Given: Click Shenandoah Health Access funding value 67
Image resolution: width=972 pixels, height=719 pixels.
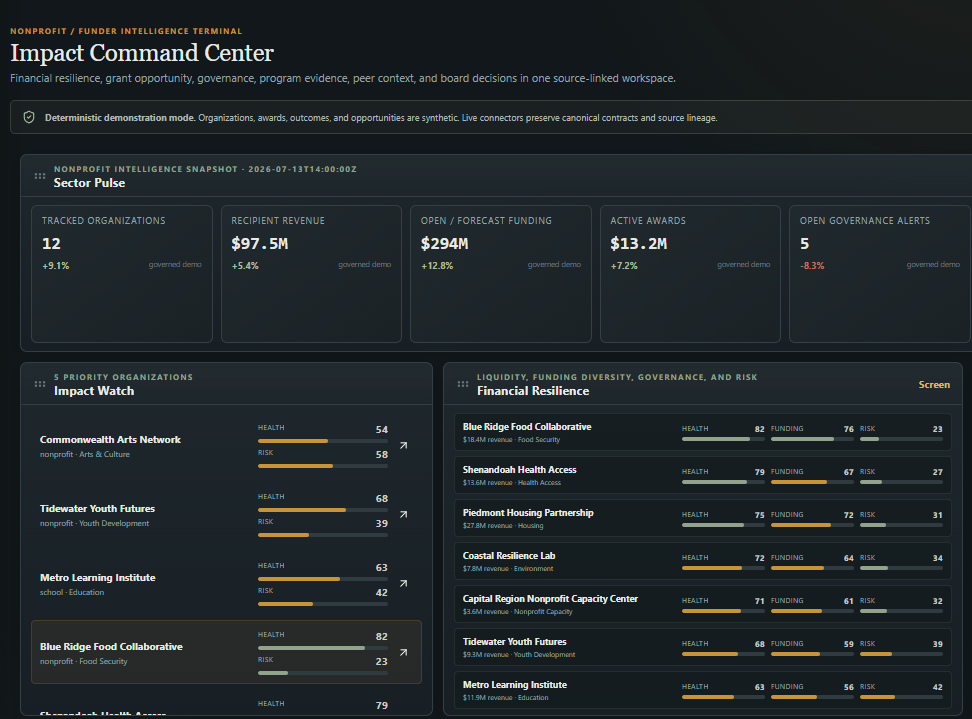Looking at the screenshot, I should [849, 472].
